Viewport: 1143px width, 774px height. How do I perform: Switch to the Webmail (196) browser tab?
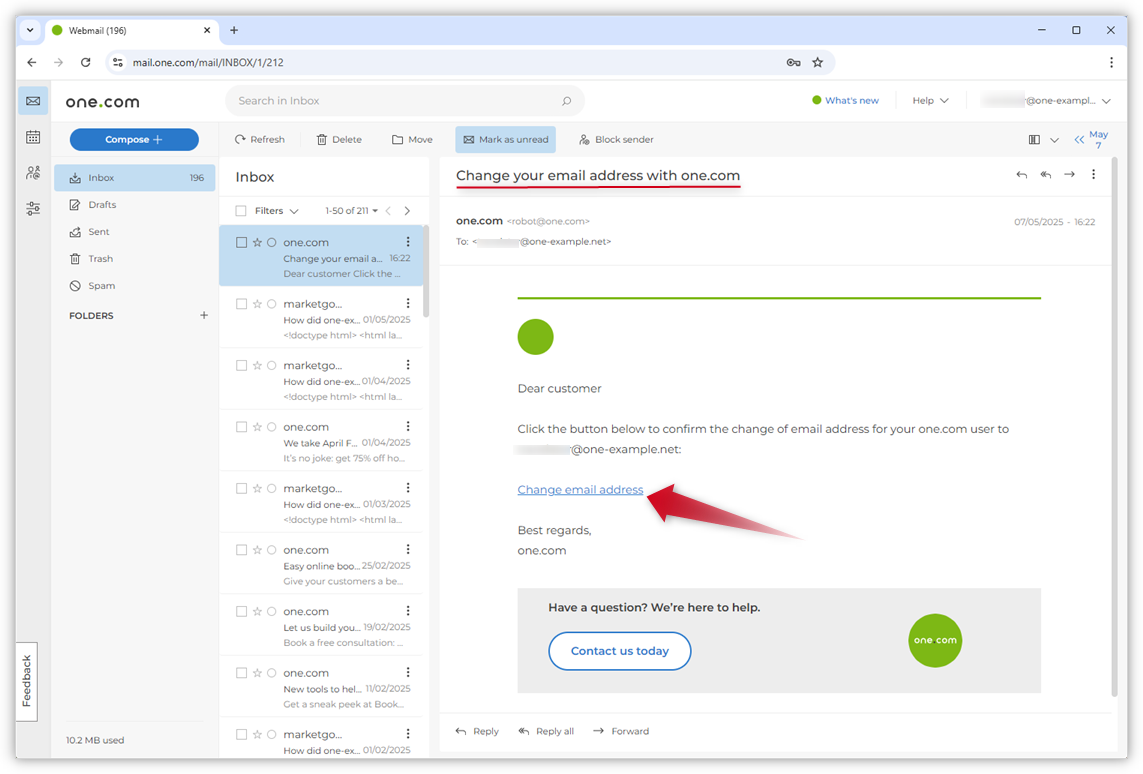[131, 31]
